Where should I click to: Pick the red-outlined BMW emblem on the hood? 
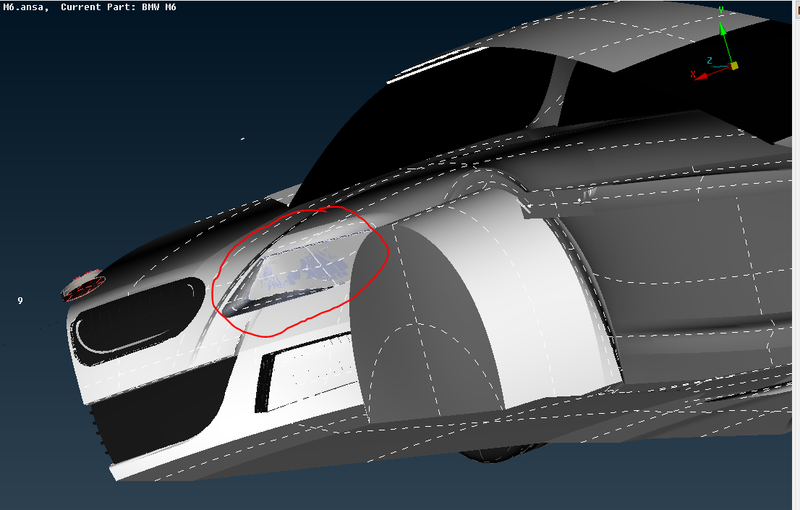(84, 285)
